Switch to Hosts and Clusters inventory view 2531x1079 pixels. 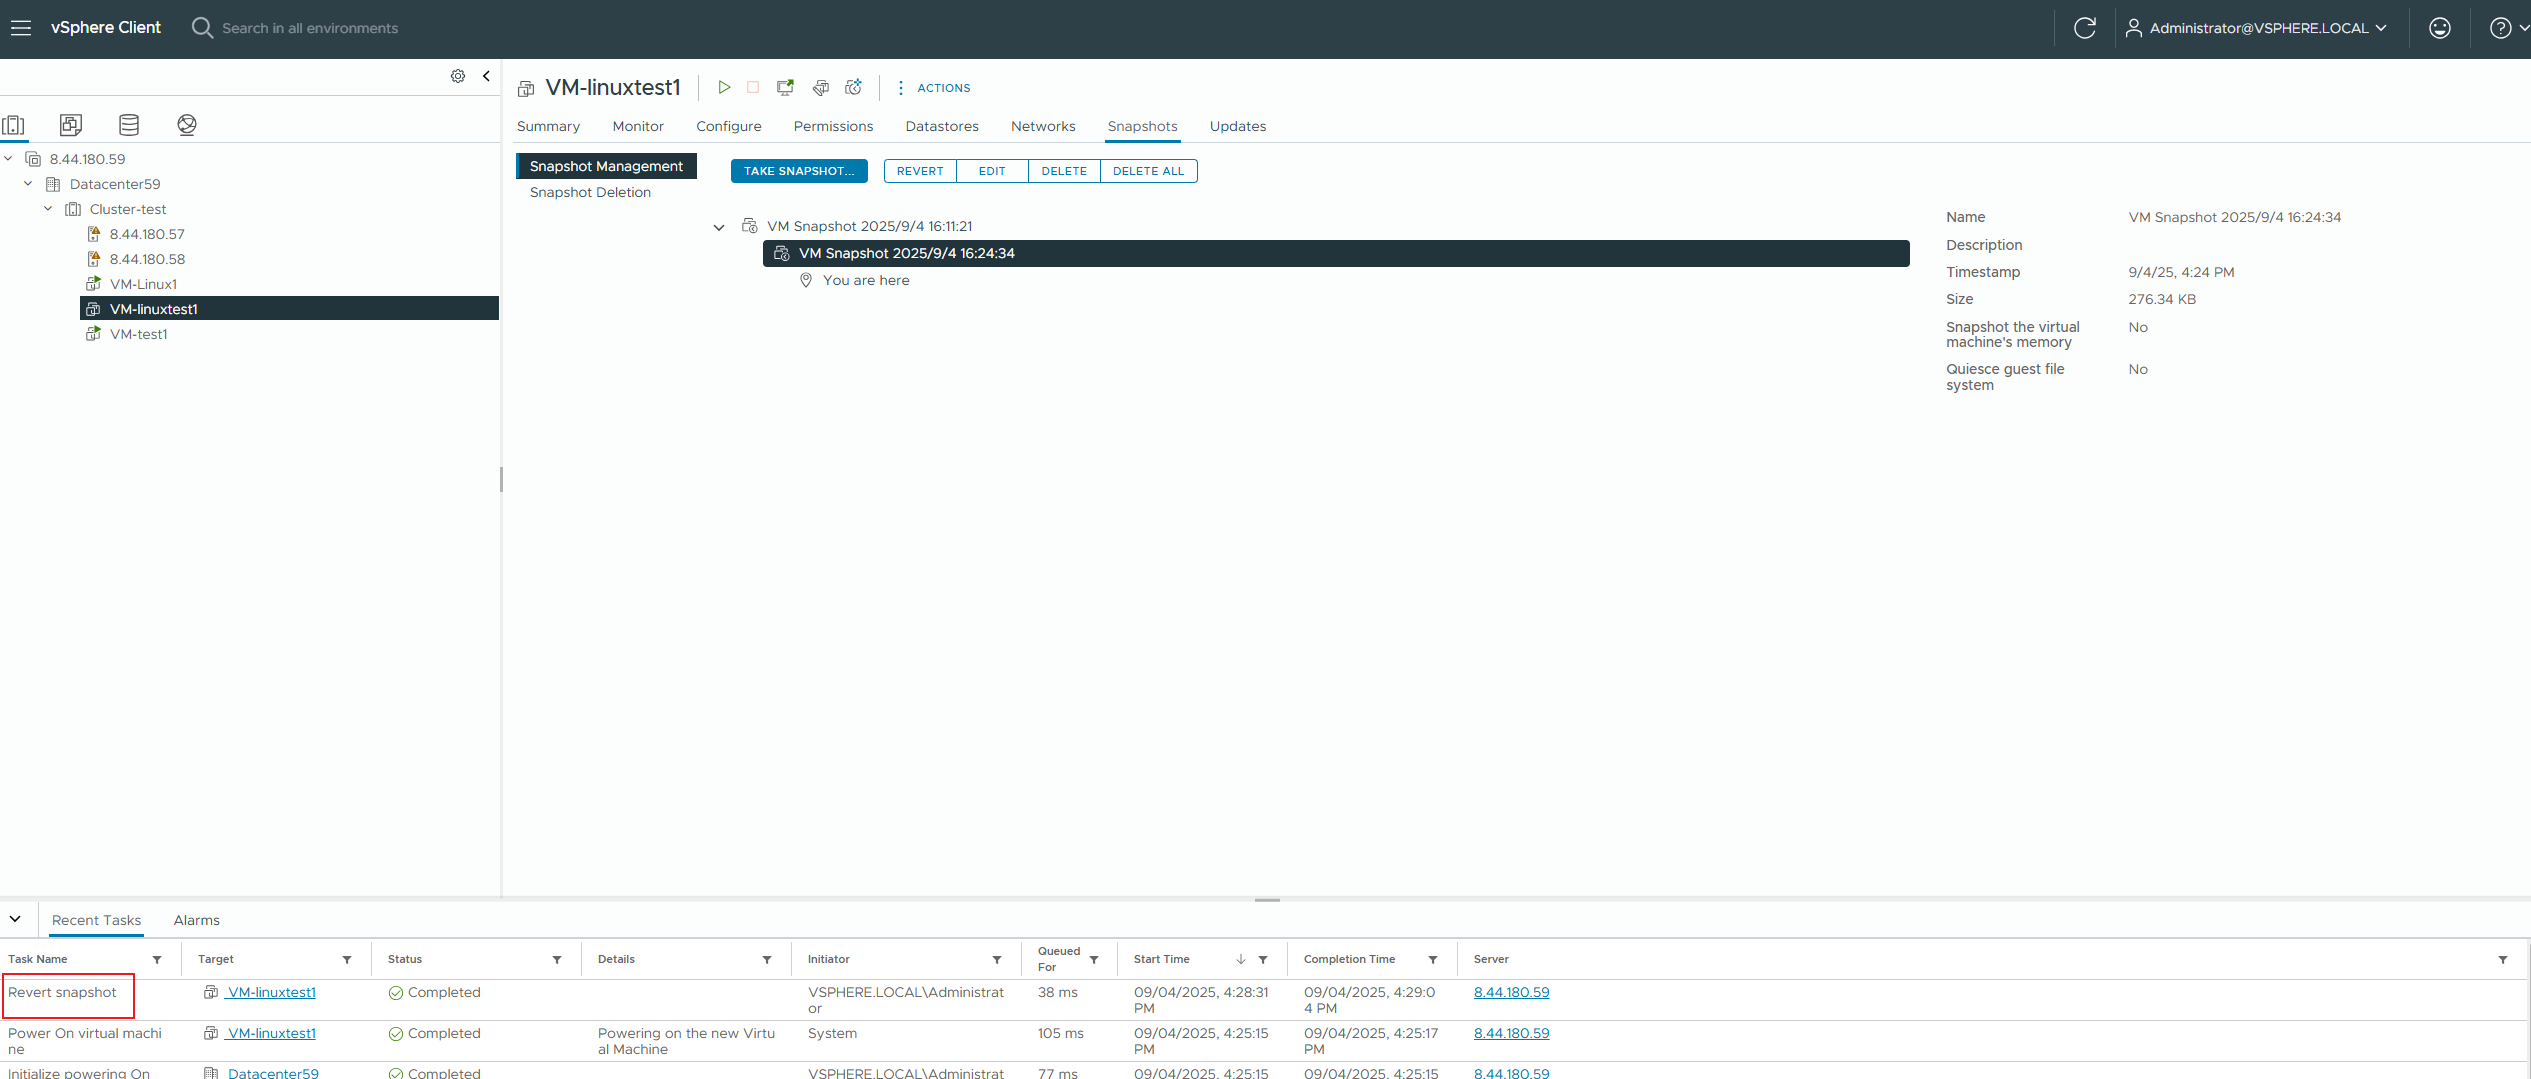(14, 125)
